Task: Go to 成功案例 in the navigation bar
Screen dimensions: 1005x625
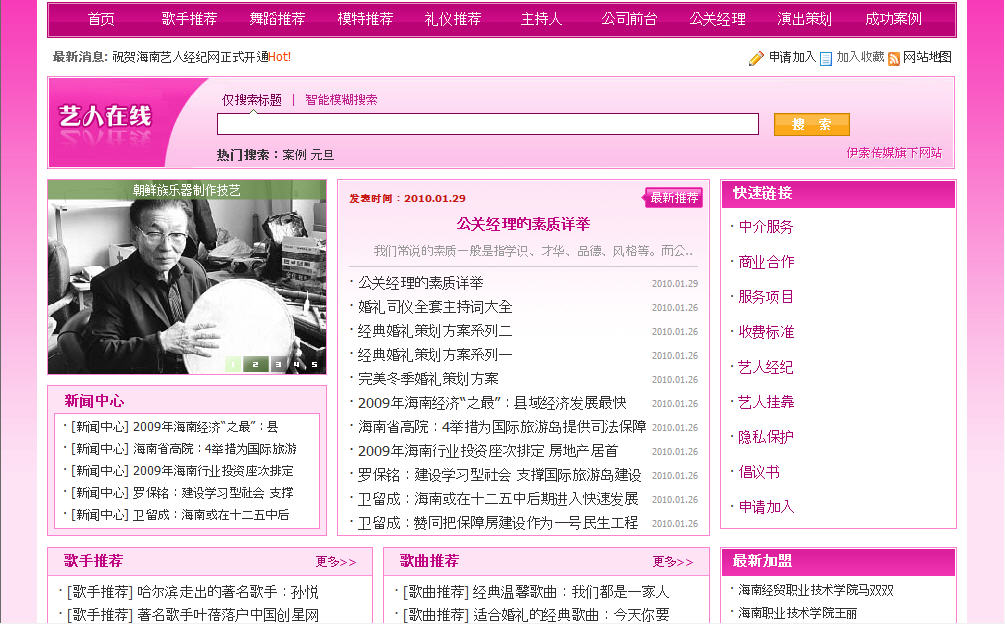Action: (x=893, y=19)
